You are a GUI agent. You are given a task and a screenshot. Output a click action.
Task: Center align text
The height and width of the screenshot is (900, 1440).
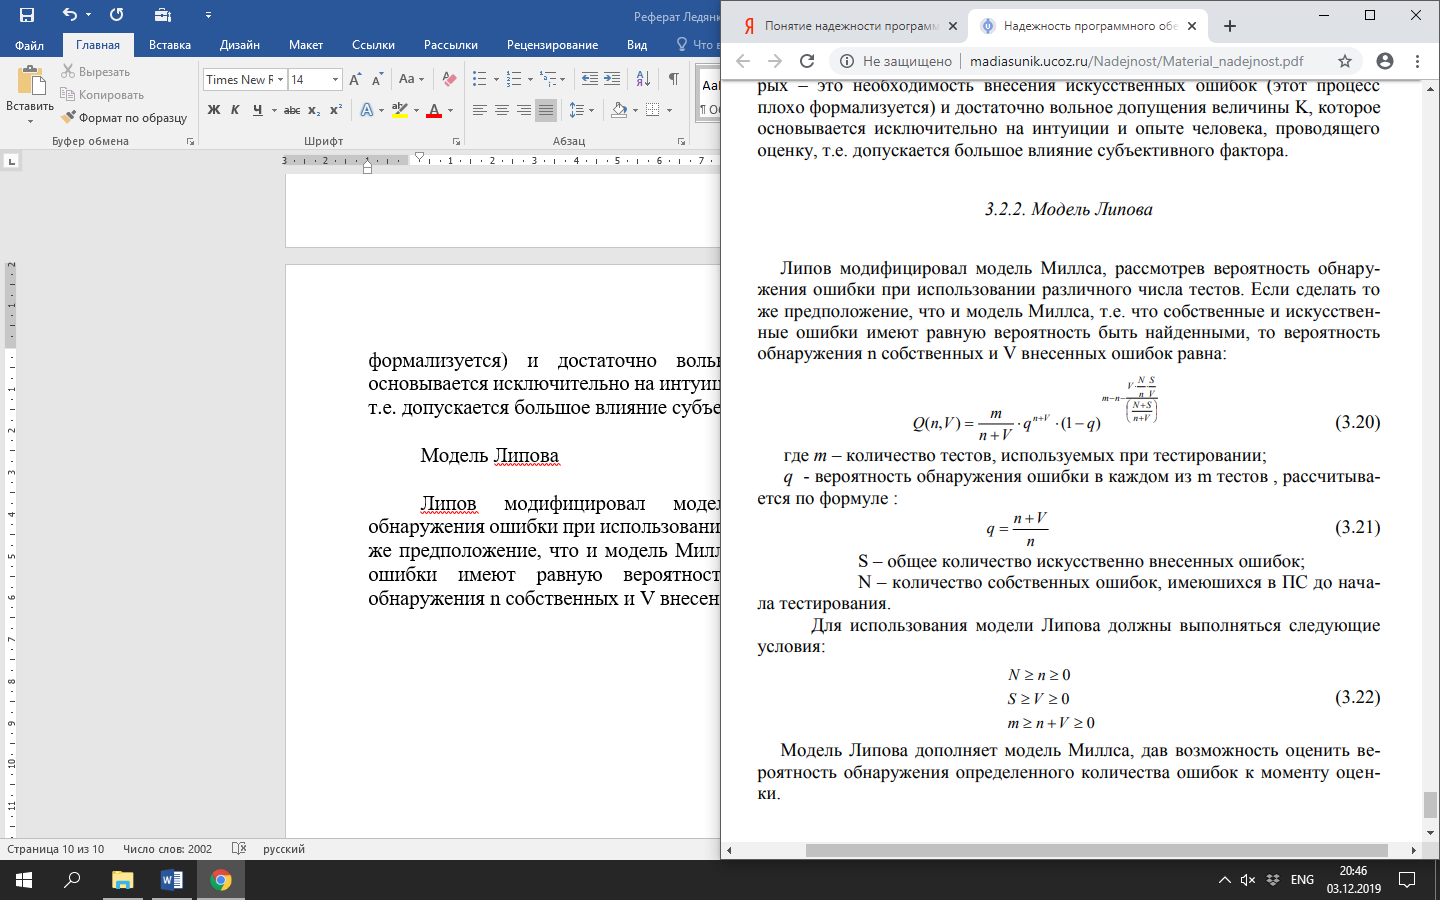(x=502, y=110)
